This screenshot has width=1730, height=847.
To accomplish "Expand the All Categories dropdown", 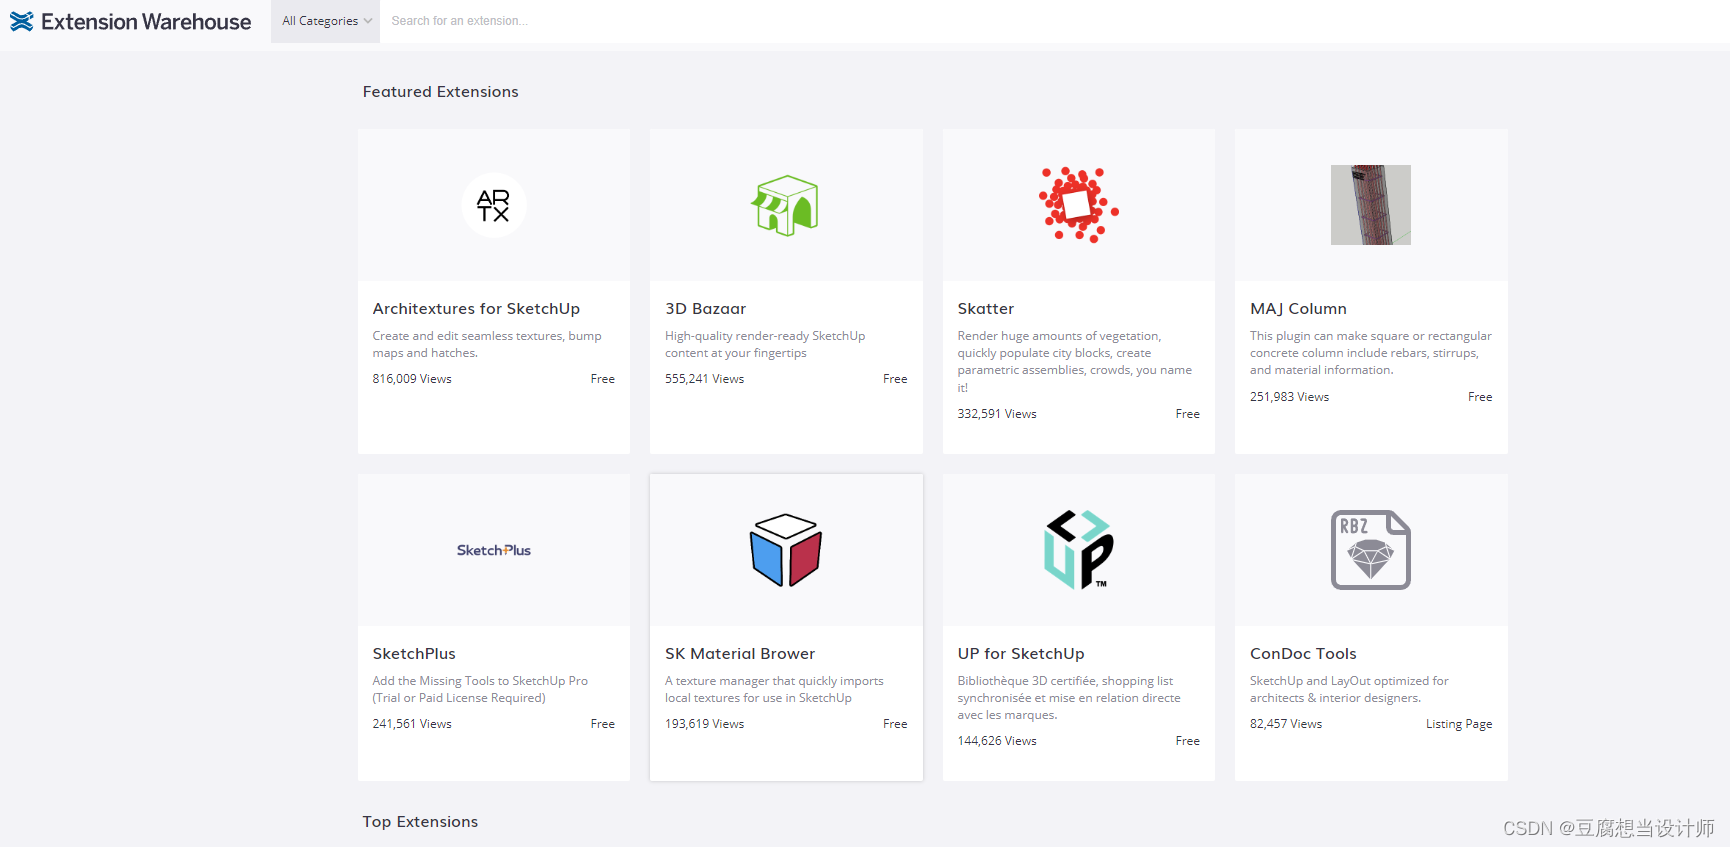I will (x=326, y=21).
